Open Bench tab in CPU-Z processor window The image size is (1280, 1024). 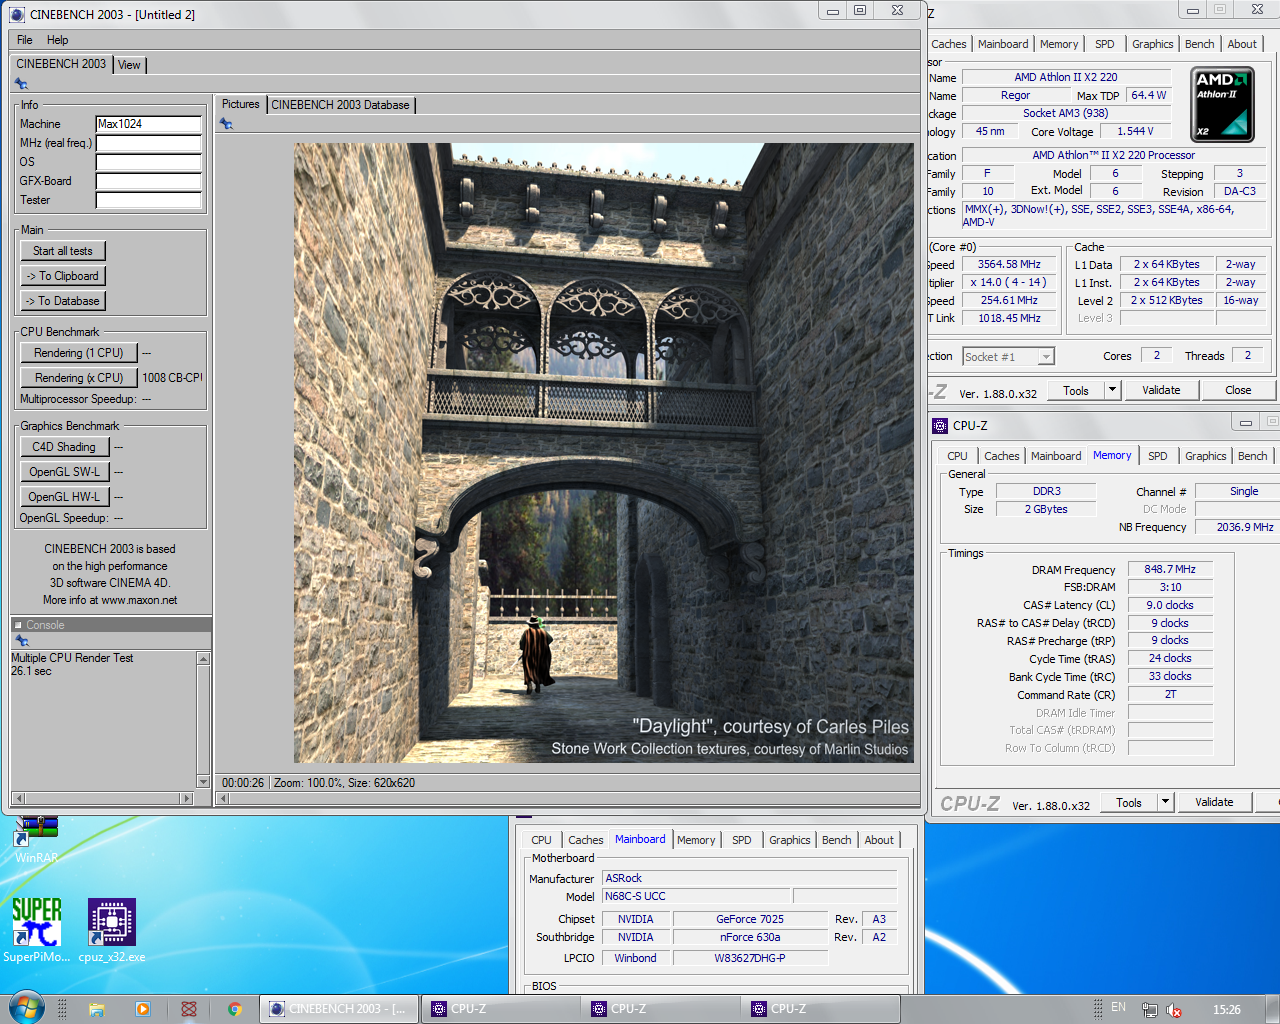point(1199,44)
